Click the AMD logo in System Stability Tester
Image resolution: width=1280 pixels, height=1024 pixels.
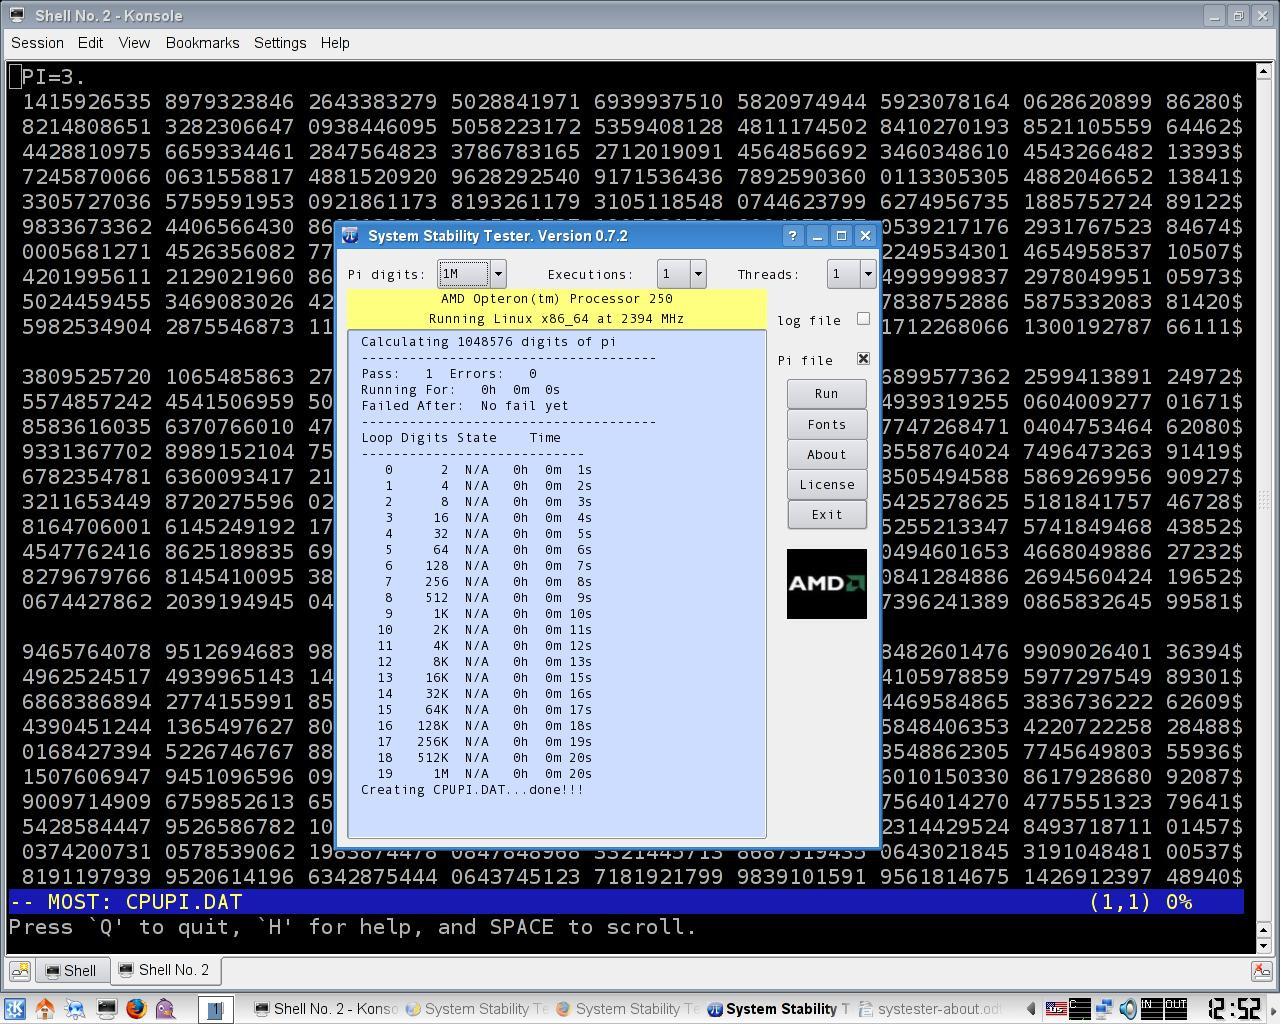click(x=826, y=583)
